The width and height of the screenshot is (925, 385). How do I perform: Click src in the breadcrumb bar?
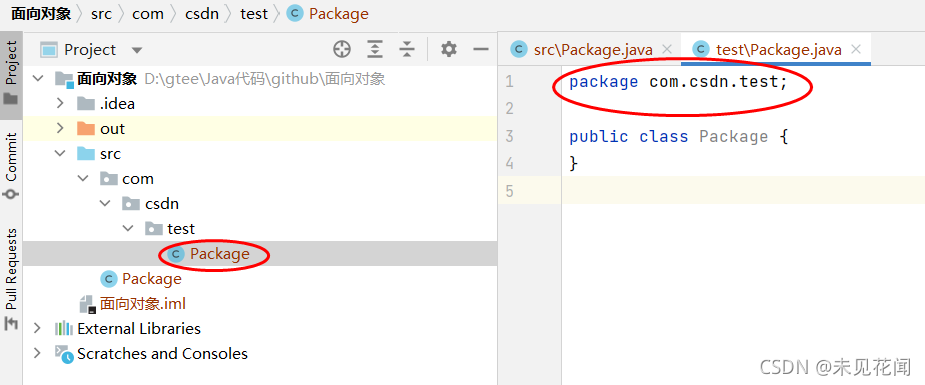101,14
